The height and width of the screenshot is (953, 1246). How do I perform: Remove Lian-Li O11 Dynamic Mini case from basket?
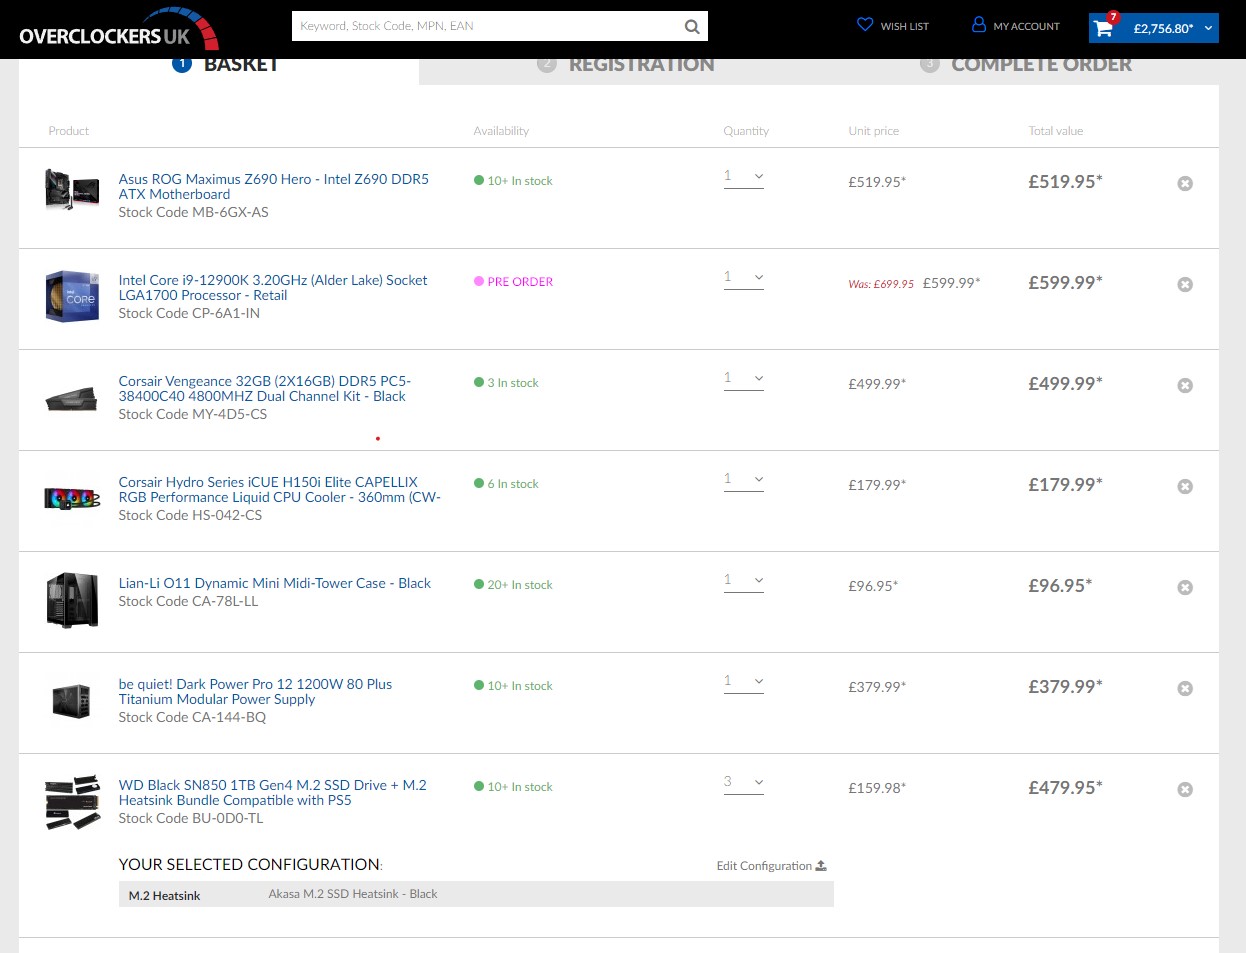(1185, 587)
